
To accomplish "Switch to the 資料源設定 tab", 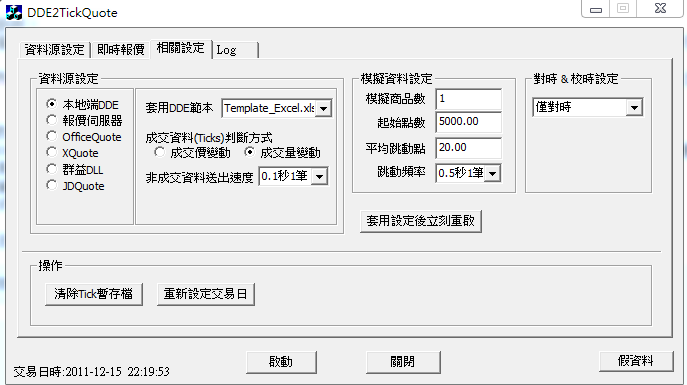I will (x=54, y=49).
